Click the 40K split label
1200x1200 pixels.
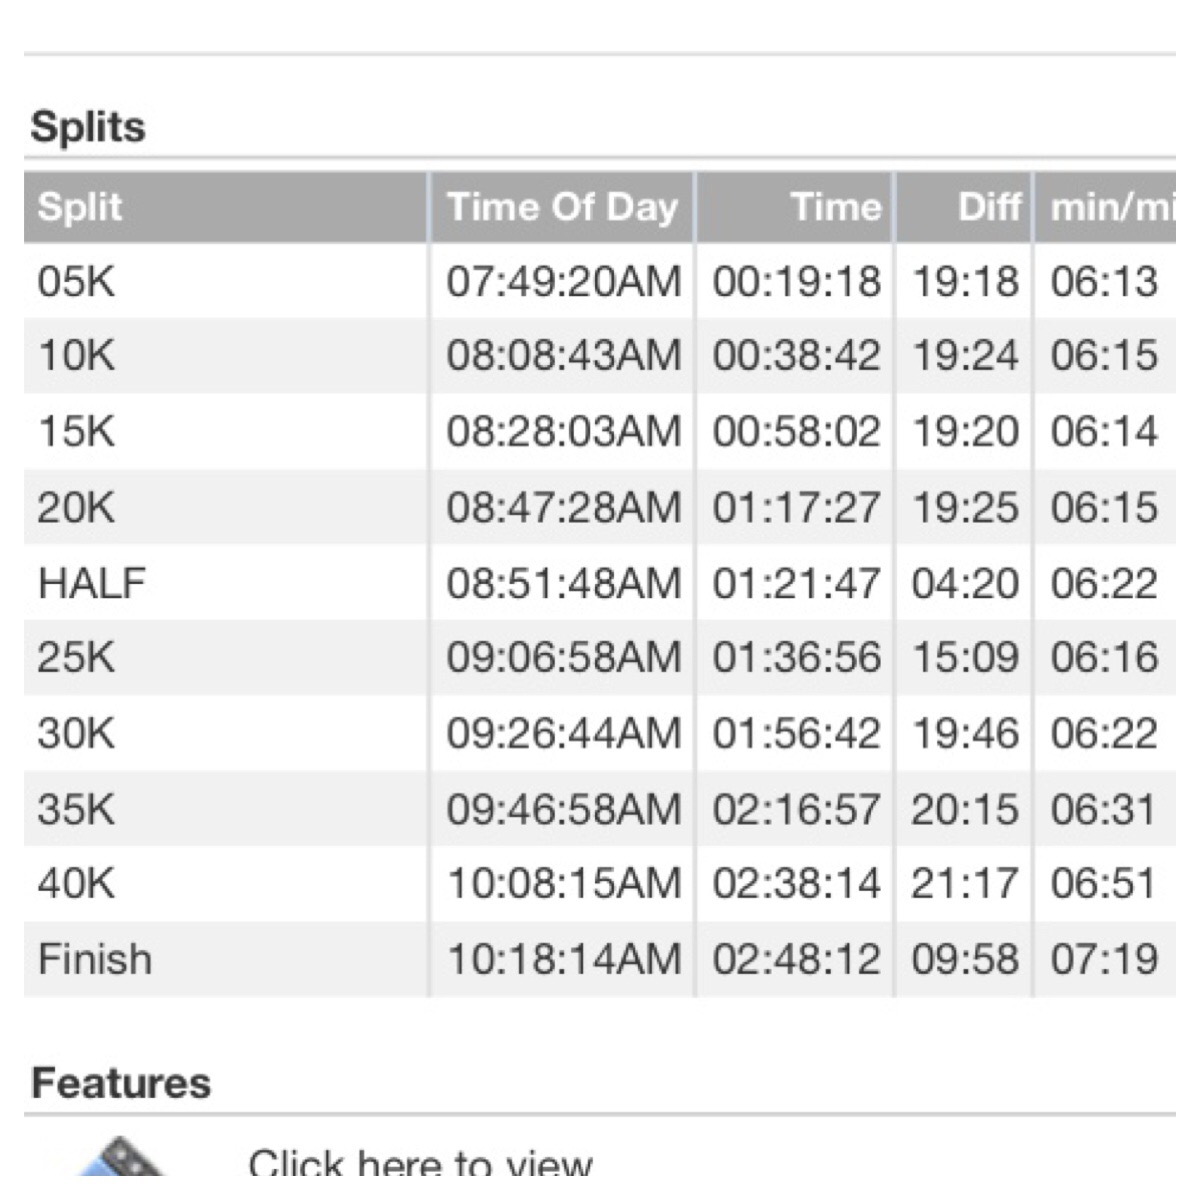point(76,883)
